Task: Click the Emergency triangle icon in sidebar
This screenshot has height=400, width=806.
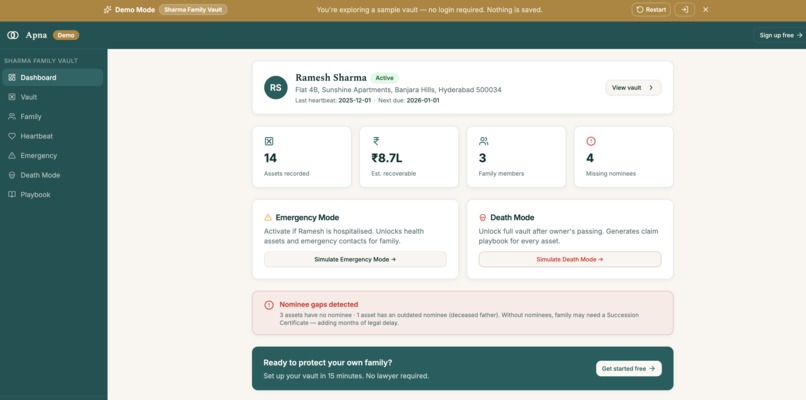Action: pyautogui.click(x=12, y=156)
